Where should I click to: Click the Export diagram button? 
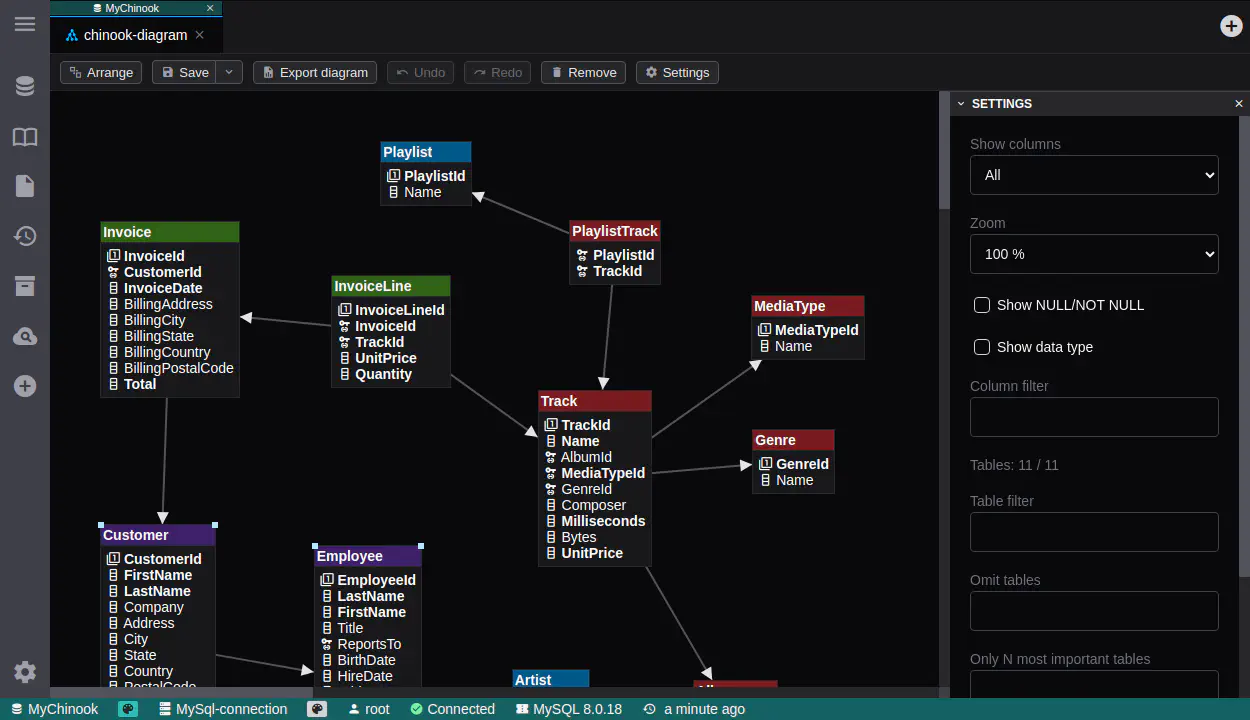(x=315, y=72)
